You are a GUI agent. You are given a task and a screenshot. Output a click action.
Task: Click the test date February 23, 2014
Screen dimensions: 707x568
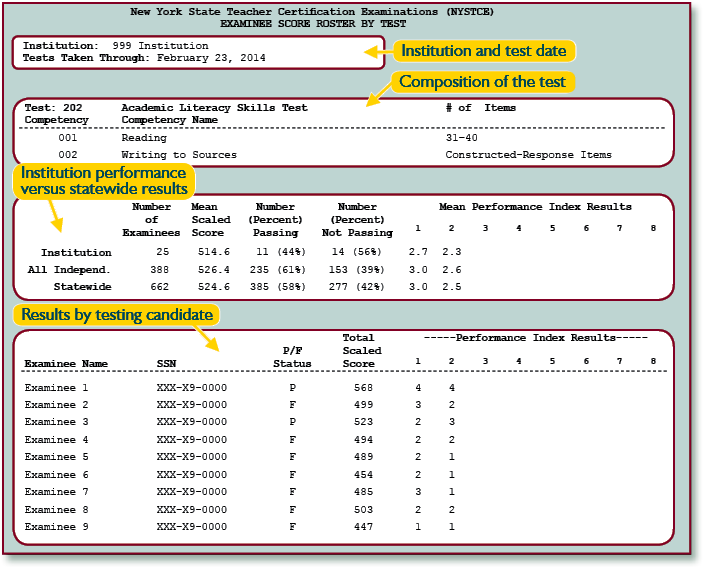(209, 58)
